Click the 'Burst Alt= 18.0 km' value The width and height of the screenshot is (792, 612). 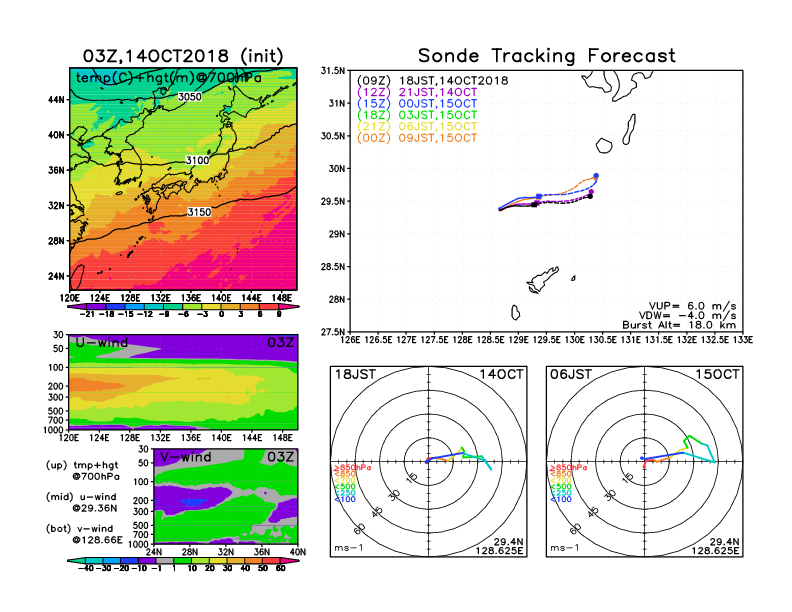coord(679,325)
